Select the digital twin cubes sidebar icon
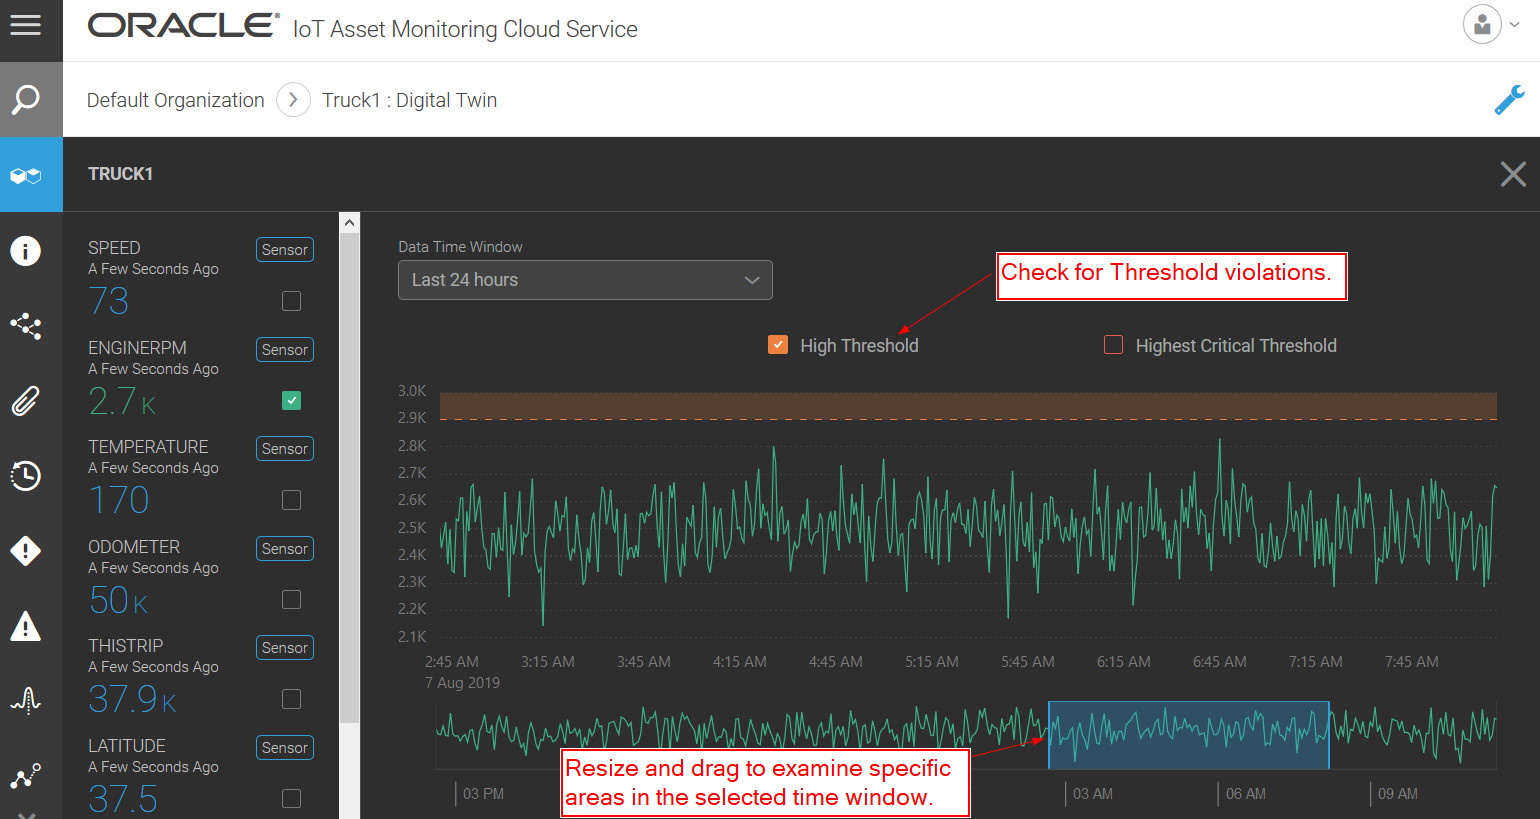The height and width of the screenshot is (819, 1540). pyautogui.click(x=26, y=175)
